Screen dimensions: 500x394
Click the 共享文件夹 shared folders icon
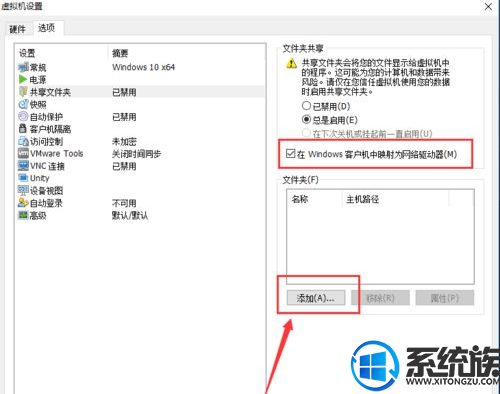tap(23, 92)
